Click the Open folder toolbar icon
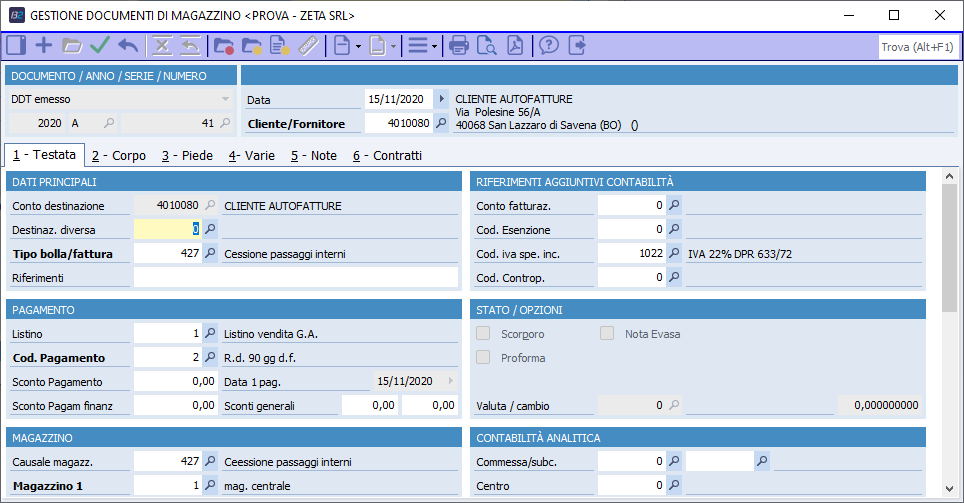This screenshot has width=964, height=503. click(72, 45)
